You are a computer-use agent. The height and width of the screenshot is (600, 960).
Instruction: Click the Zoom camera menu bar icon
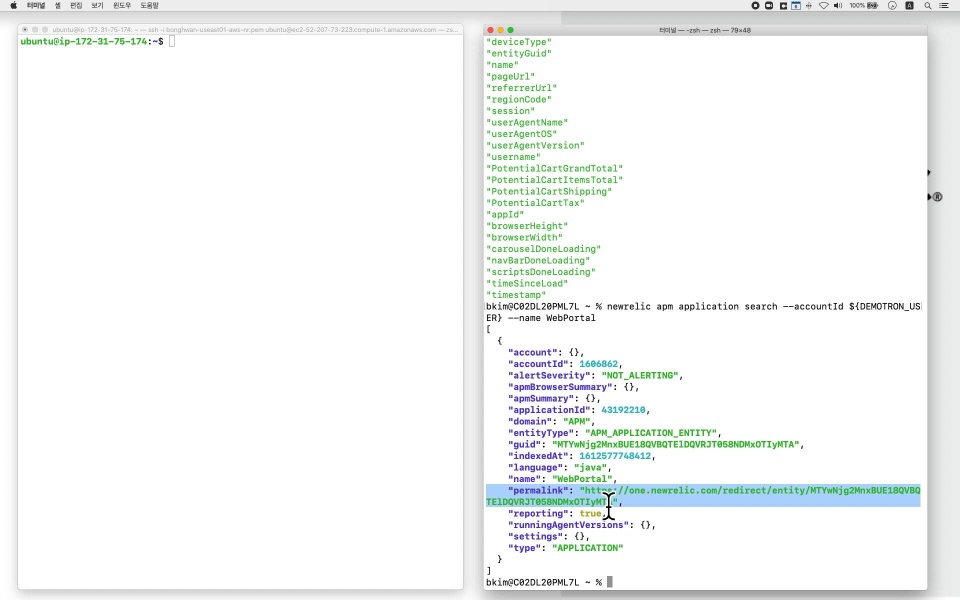(x=769, y=6)
